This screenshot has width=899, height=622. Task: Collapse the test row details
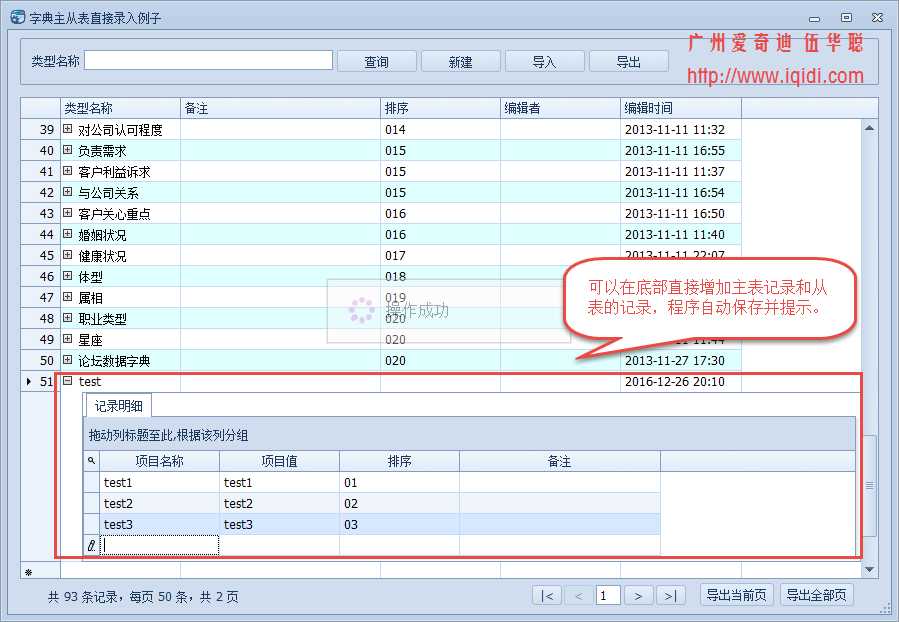[x=68, y=381]
